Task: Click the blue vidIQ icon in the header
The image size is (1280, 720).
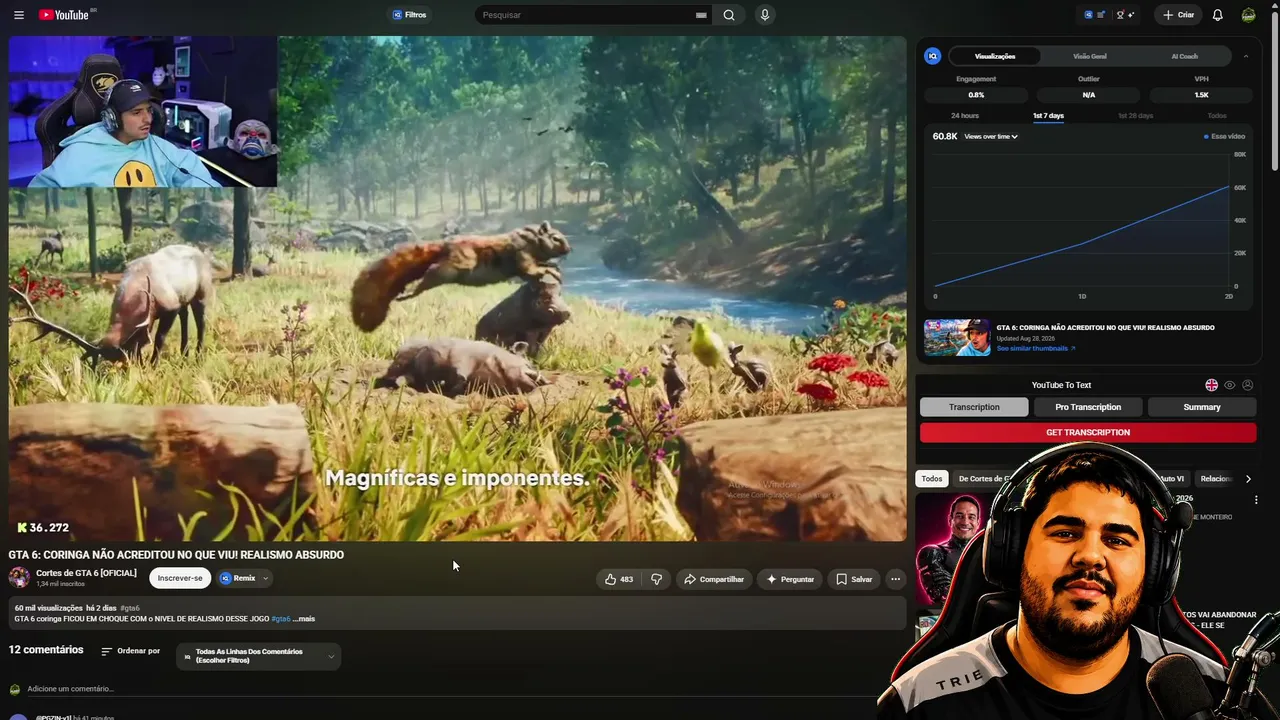Action: tap(1088, 15)
